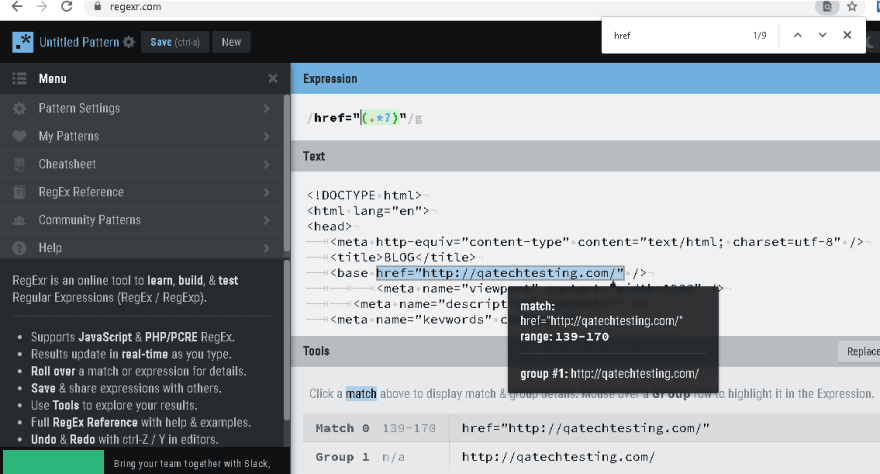Select the Match 0 result row
Image resolution: width=880 pixels, height=474 pixels.
click(x=592, y=428)
